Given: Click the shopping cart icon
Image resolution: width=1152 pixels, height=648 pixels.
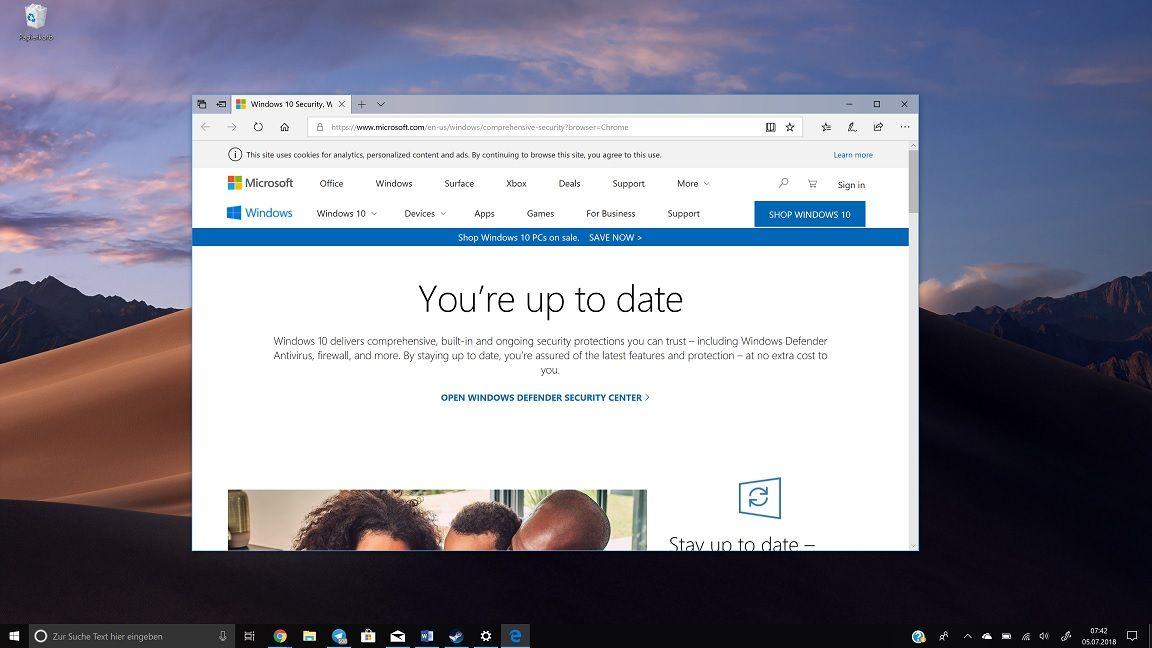Looking at the screenshot, I should click(812, 184).
